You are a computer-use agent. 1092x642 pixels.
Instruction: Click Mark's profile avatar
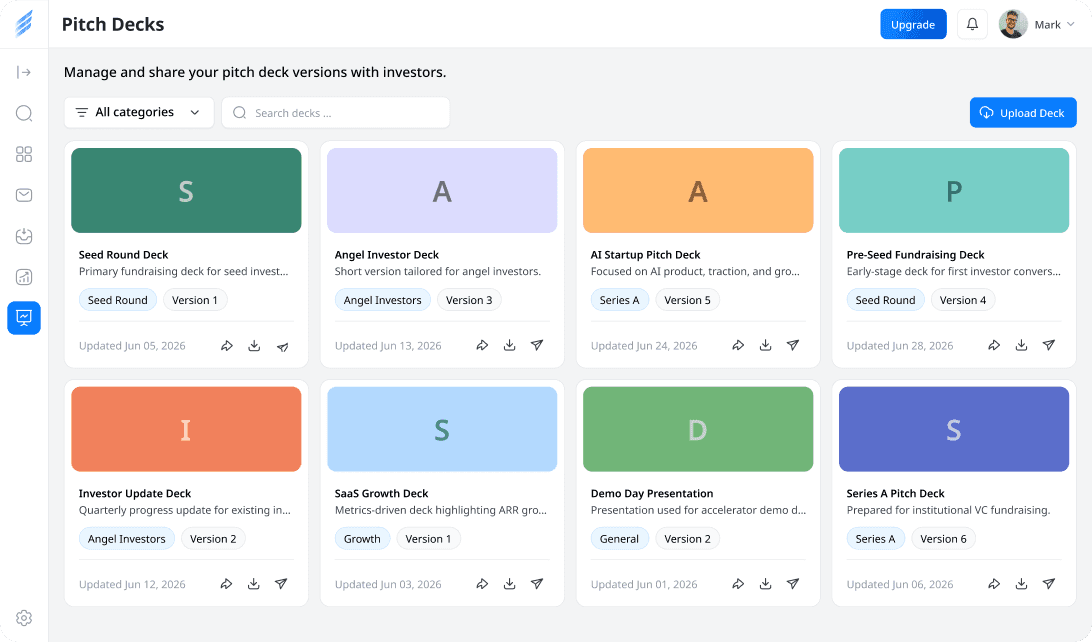coord(1013,24)
